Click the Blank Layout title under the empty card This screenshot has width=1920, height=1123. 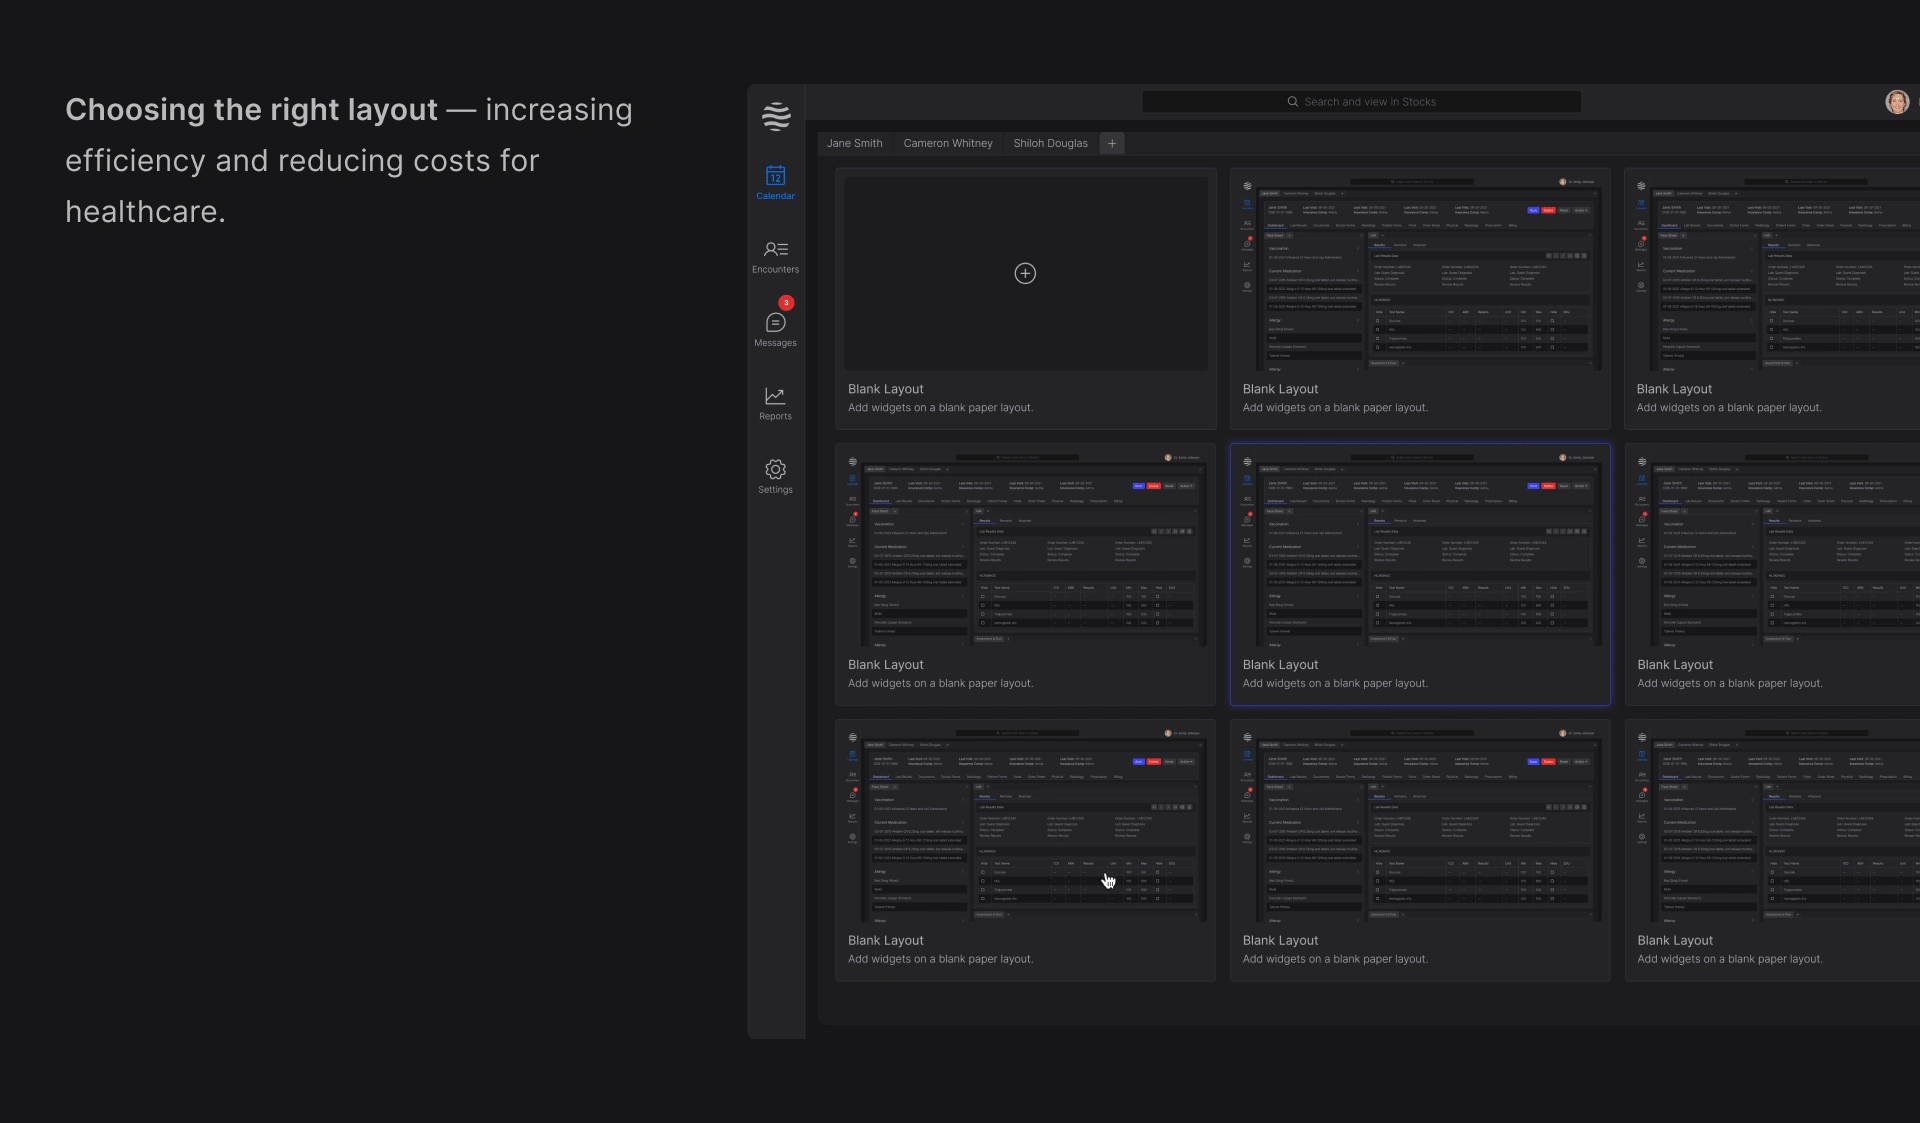tap(885, 389)
